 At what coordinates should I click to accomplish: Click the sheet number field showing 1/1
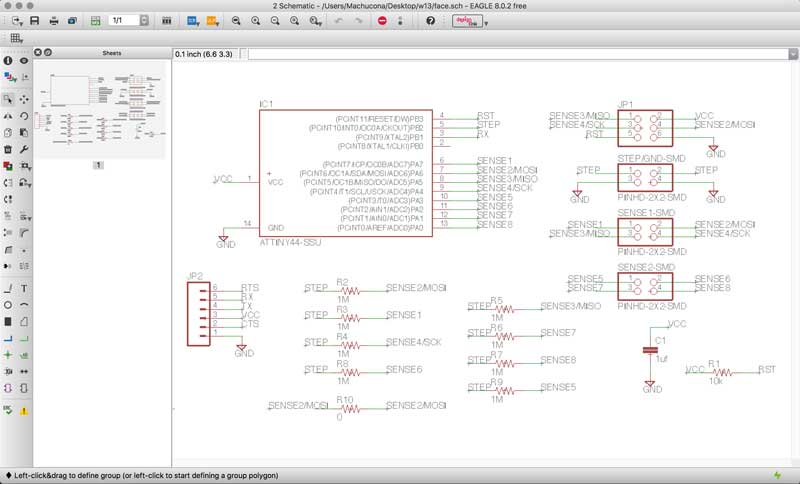(123, 20)
